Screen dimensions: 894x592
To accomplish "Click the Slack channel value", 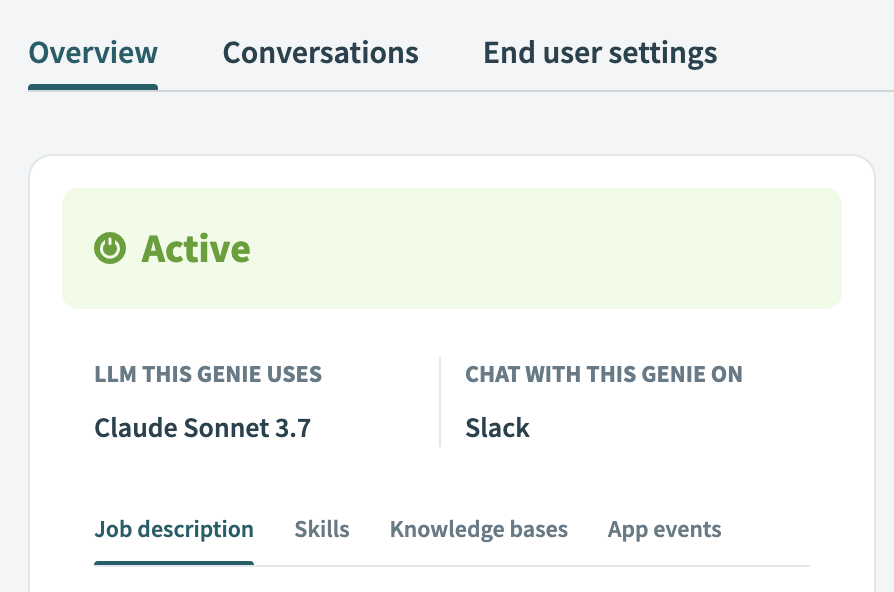I will coord(497,429).
